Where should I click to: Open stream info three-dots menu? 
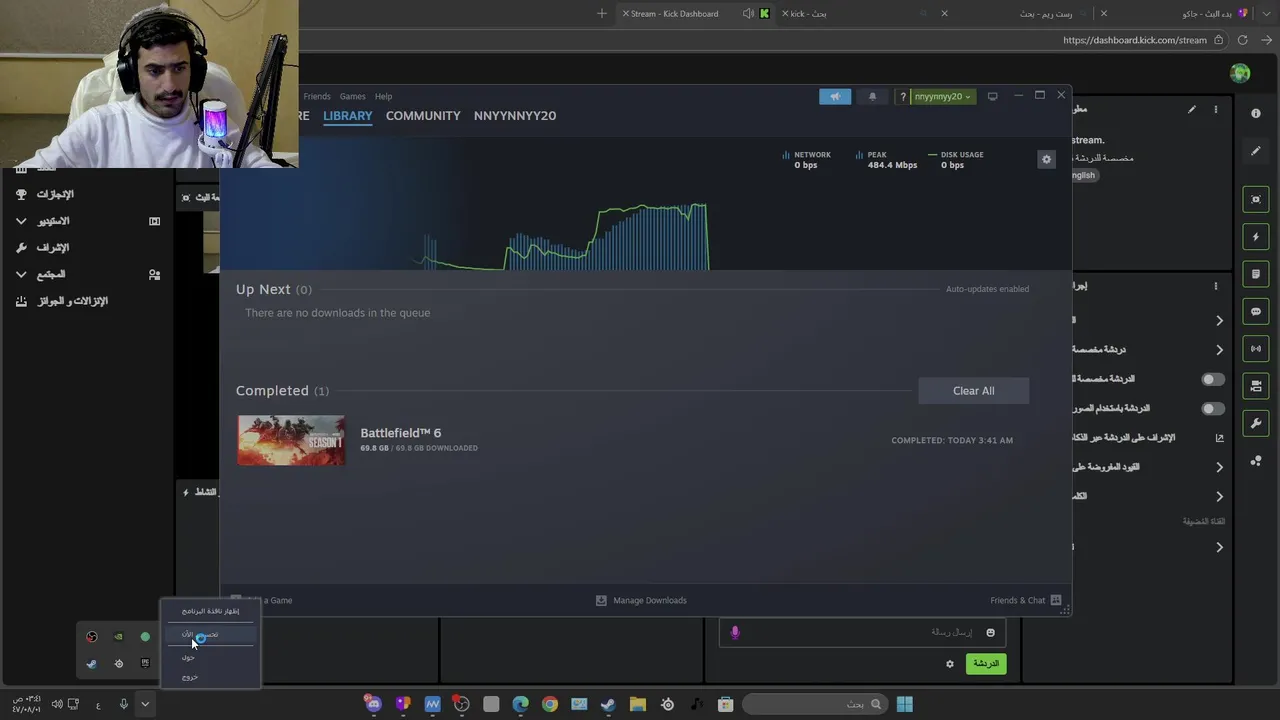(1216, 110)
